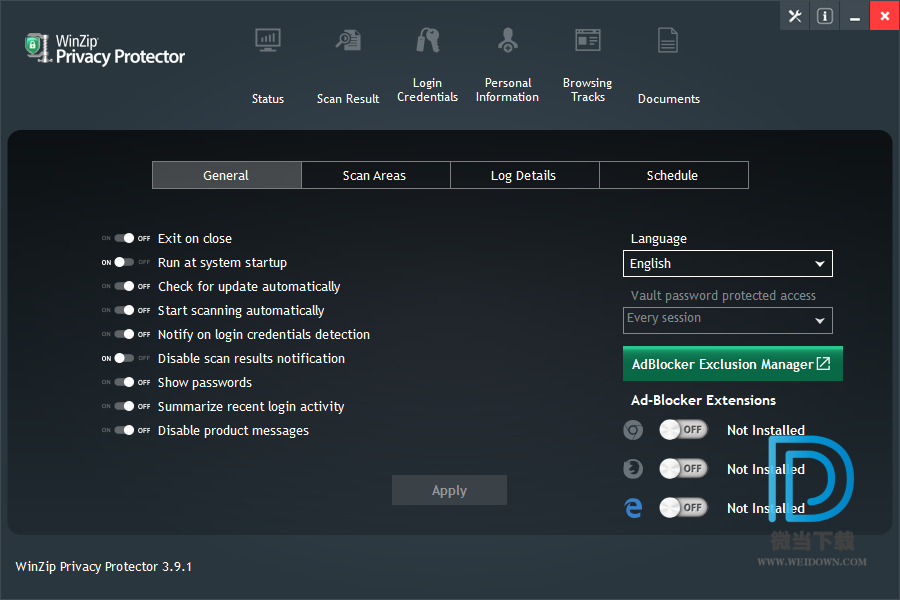Click the WinZip Privacy Protector logo
This screenshot has width=900, height=600.
[105, 49]
